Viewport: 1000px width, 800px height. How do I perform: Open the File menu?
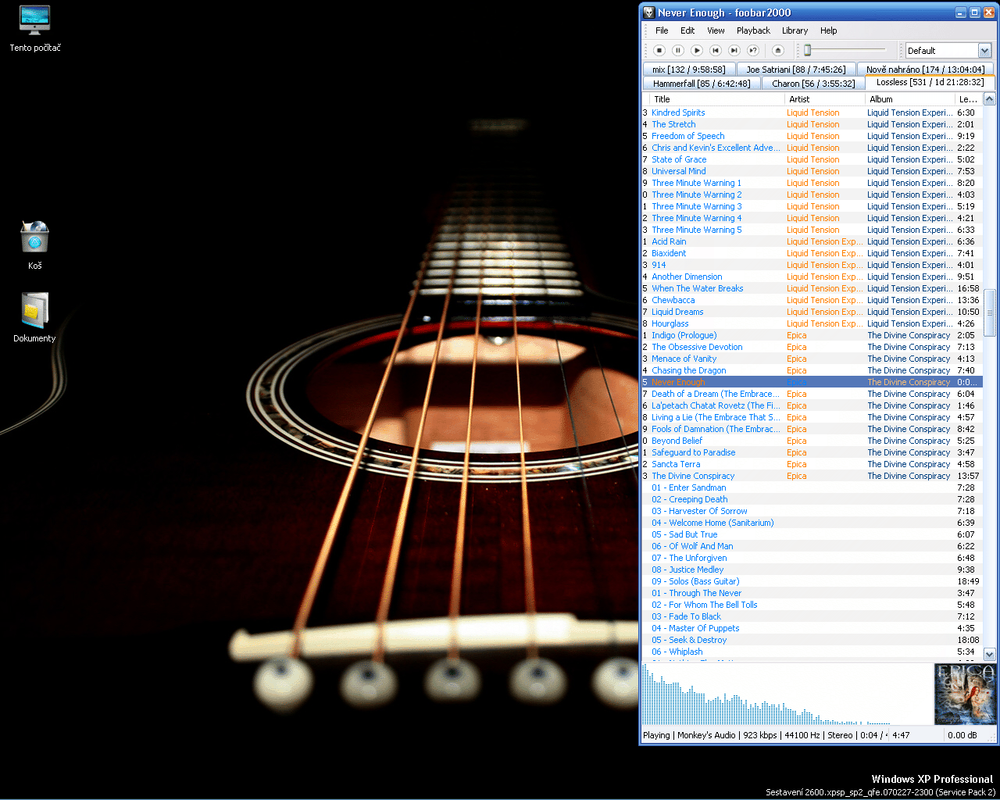click(661, 31)
